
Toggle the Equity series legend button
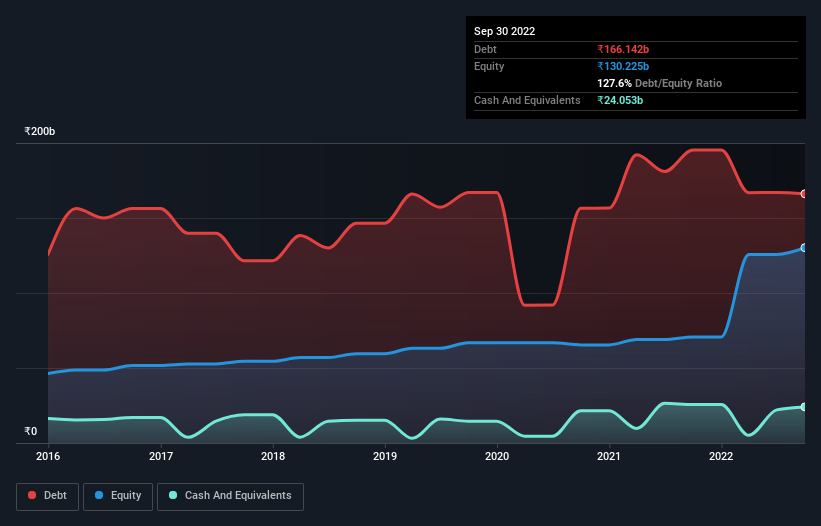[118, 496]
